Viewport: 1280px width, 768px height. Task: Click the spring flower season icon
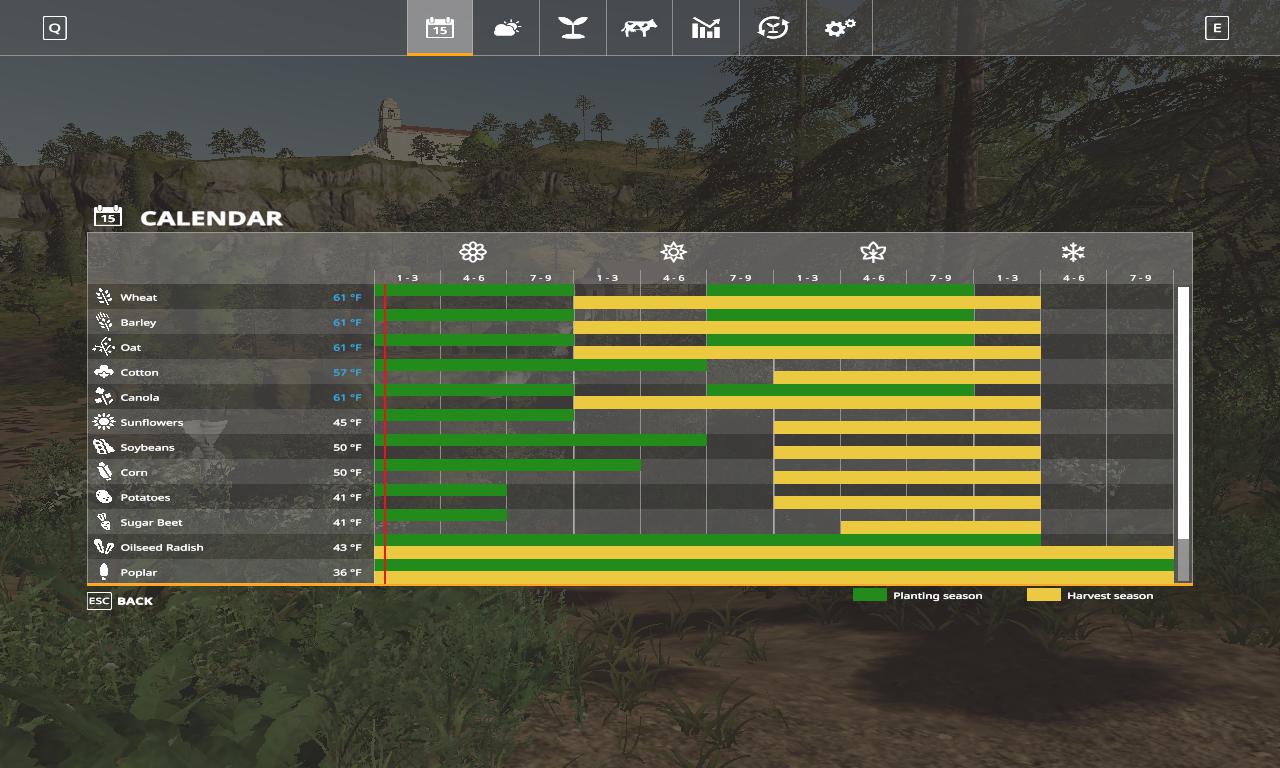pos(473,252)
